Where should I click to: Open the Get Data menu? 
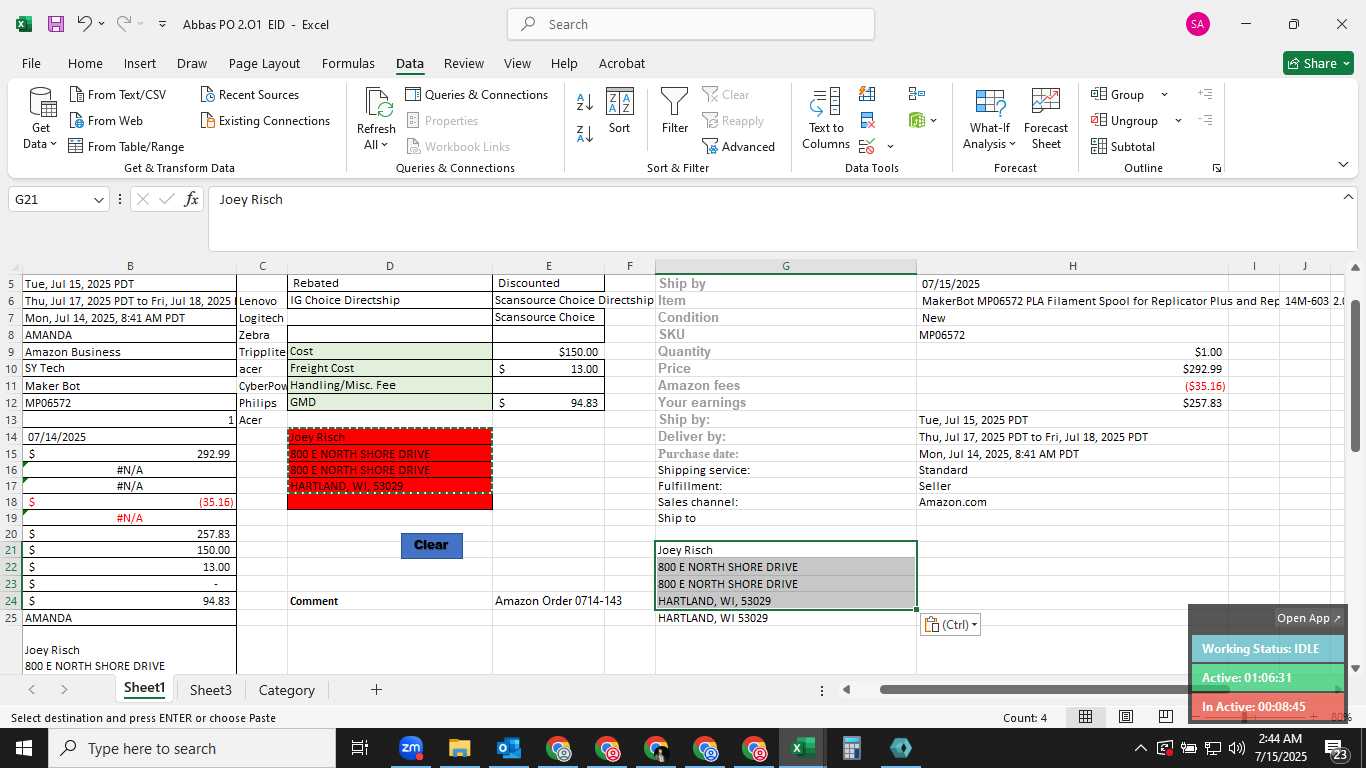40,120
